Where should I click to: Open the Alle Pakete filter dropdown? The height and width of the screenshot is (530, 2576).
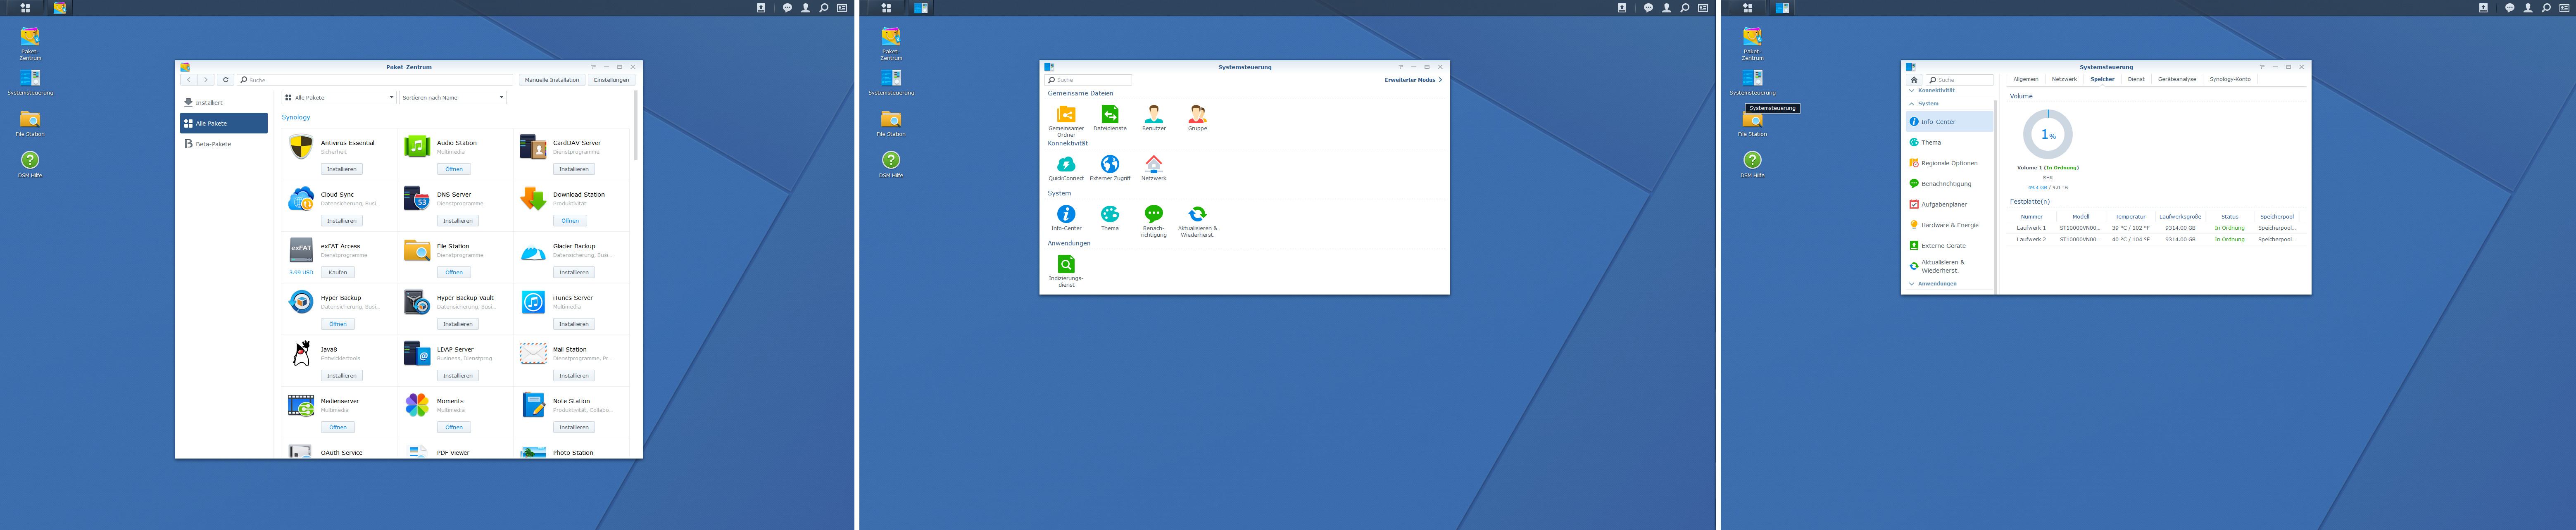click(x=339, y=97)
